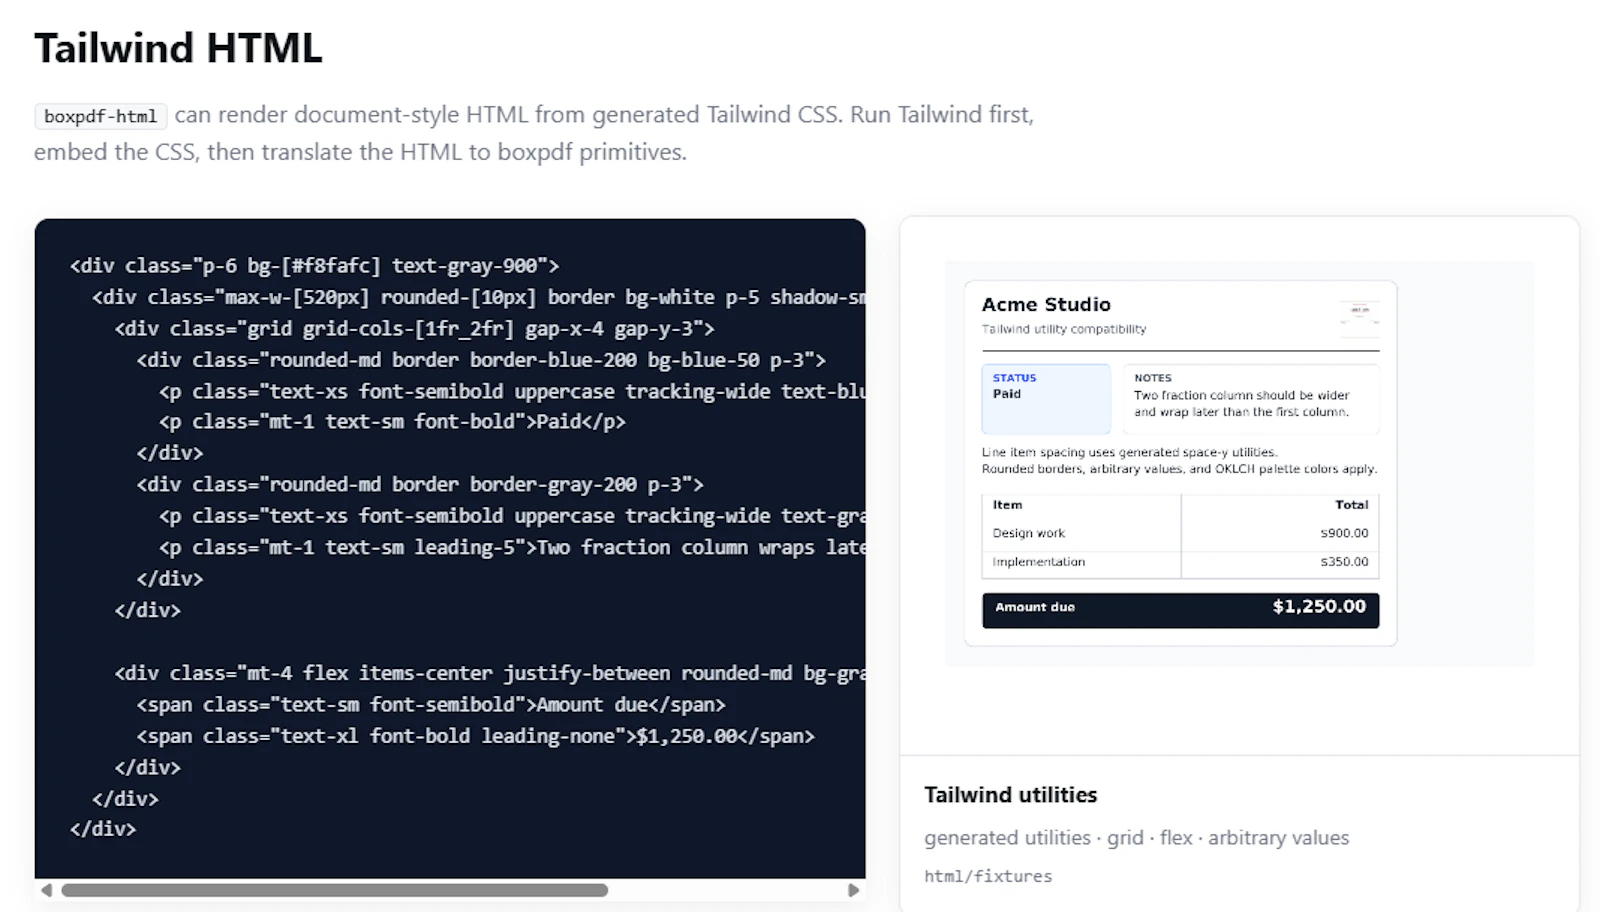The width and height of the screenshot is (1600, 912).
Task: Click the $900.00 amount in the preview table
Action: click(1344, 533)
